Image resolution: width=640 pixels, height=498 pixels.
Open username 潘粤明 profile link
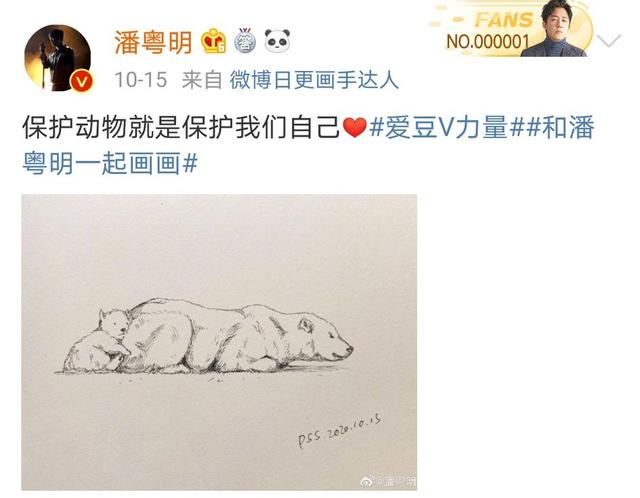(153, 42)
